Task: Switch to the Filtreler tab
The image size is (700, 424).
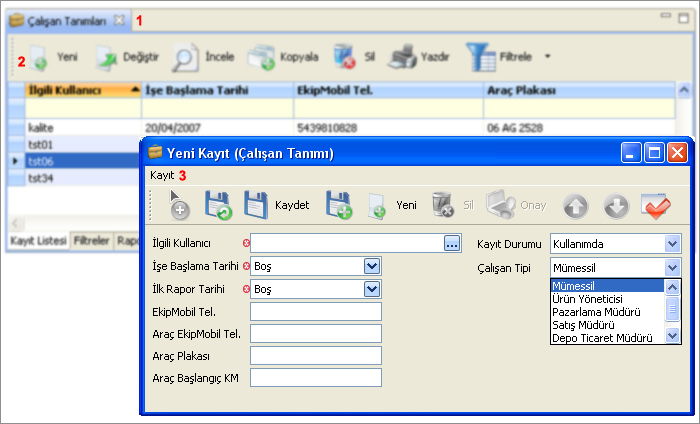Action: coord(91,241)
